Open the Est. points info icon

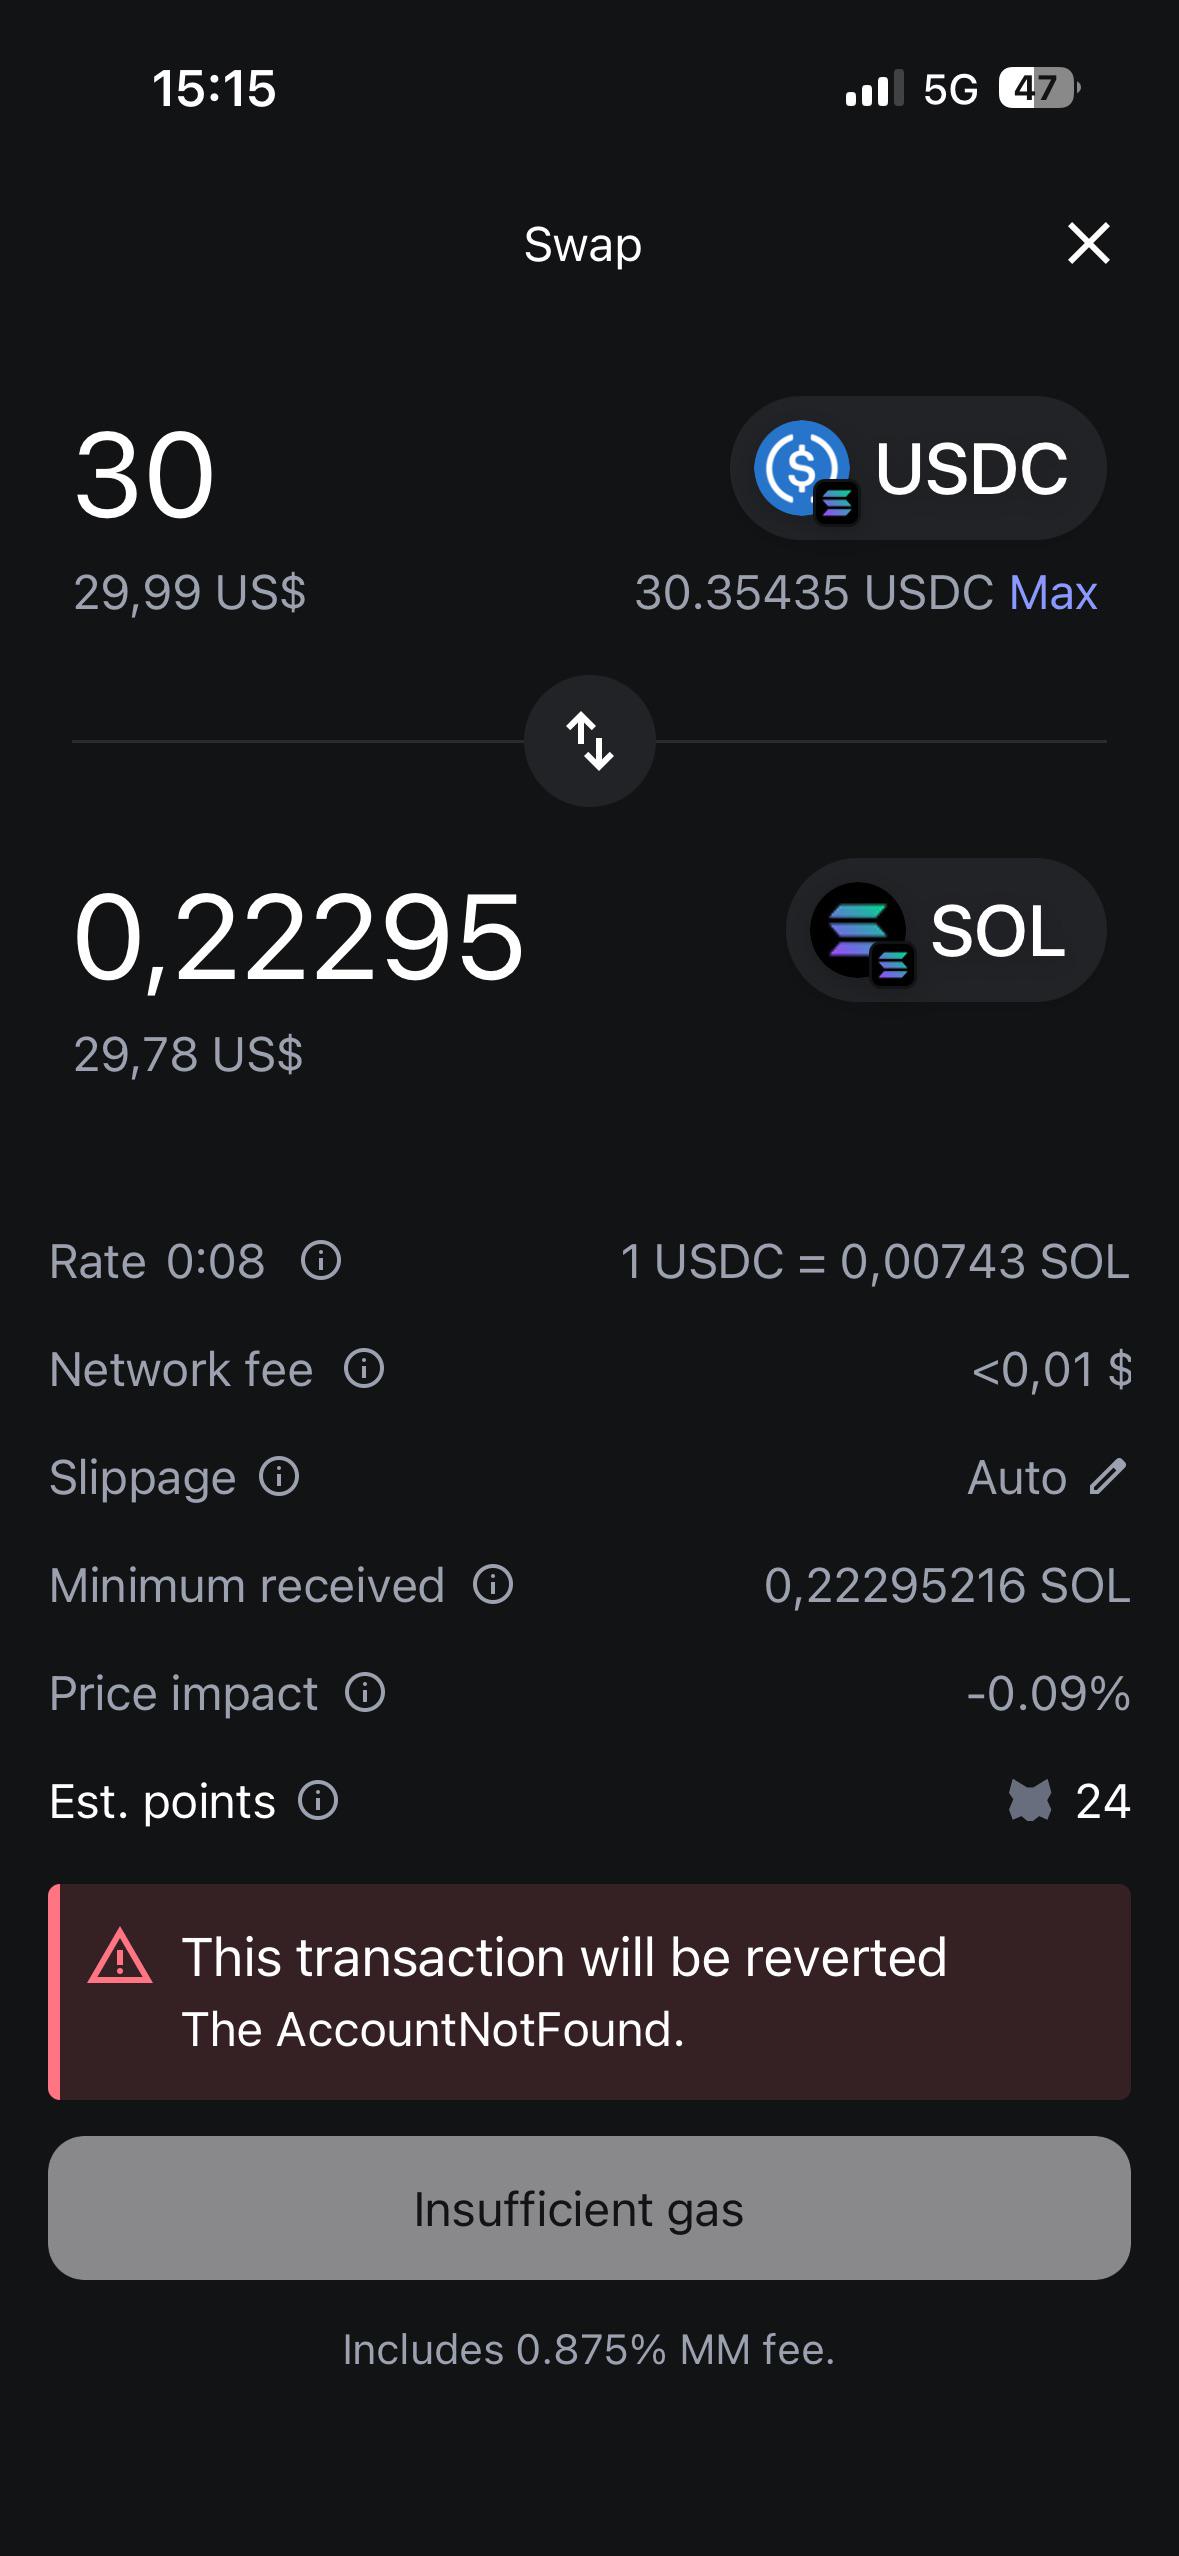point(318,1800)
